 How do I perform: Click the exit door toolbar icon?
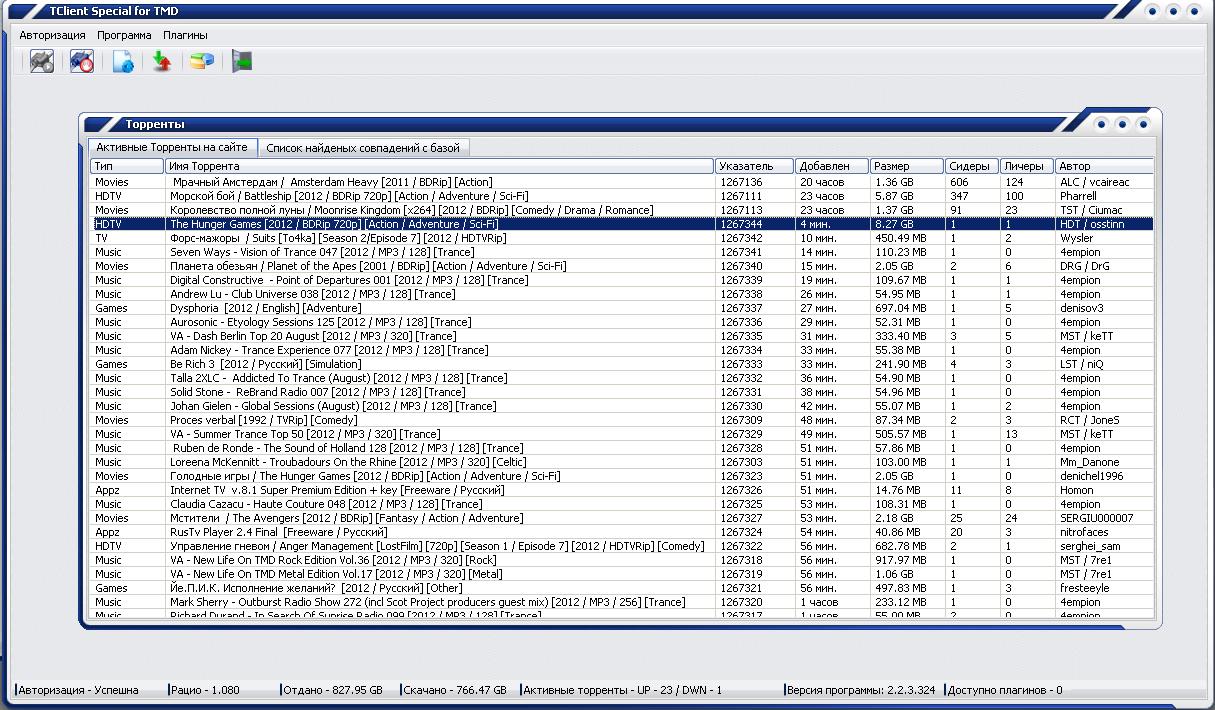[x=242, y=62]
